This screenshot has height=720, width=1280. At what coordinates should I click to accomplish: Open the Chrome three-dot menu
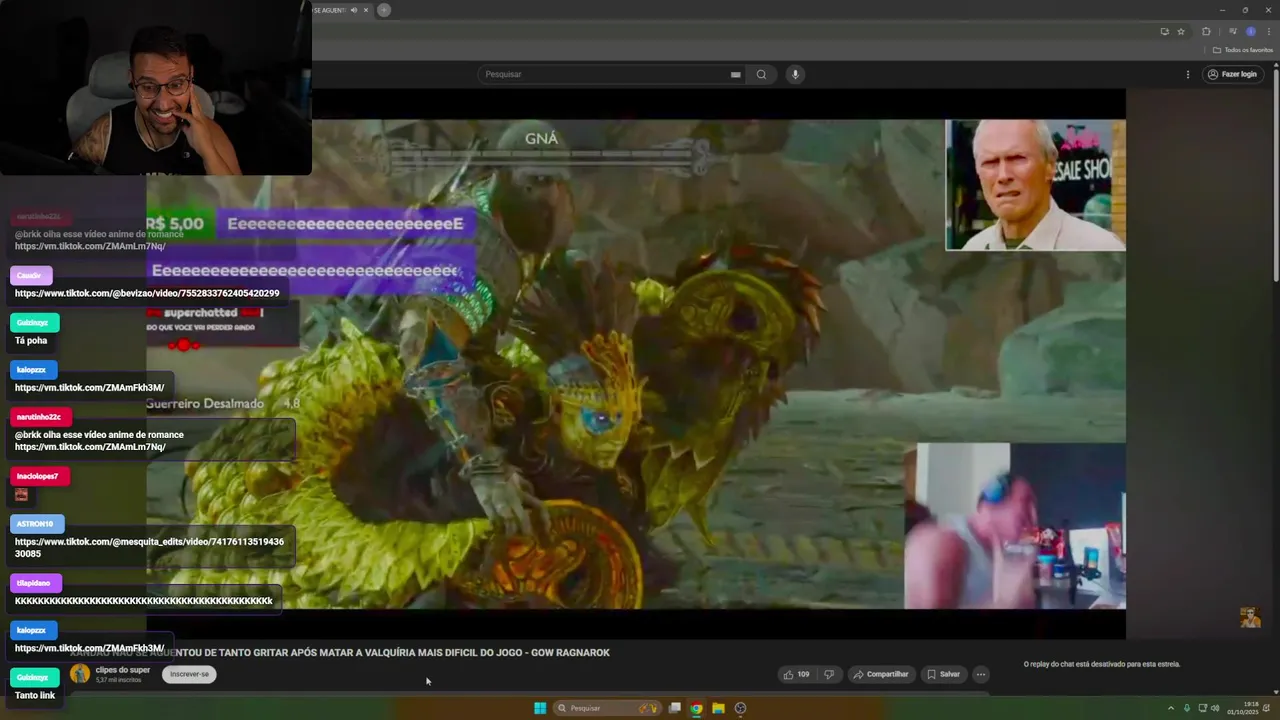pyautogui.click(x=1269, y=31)
